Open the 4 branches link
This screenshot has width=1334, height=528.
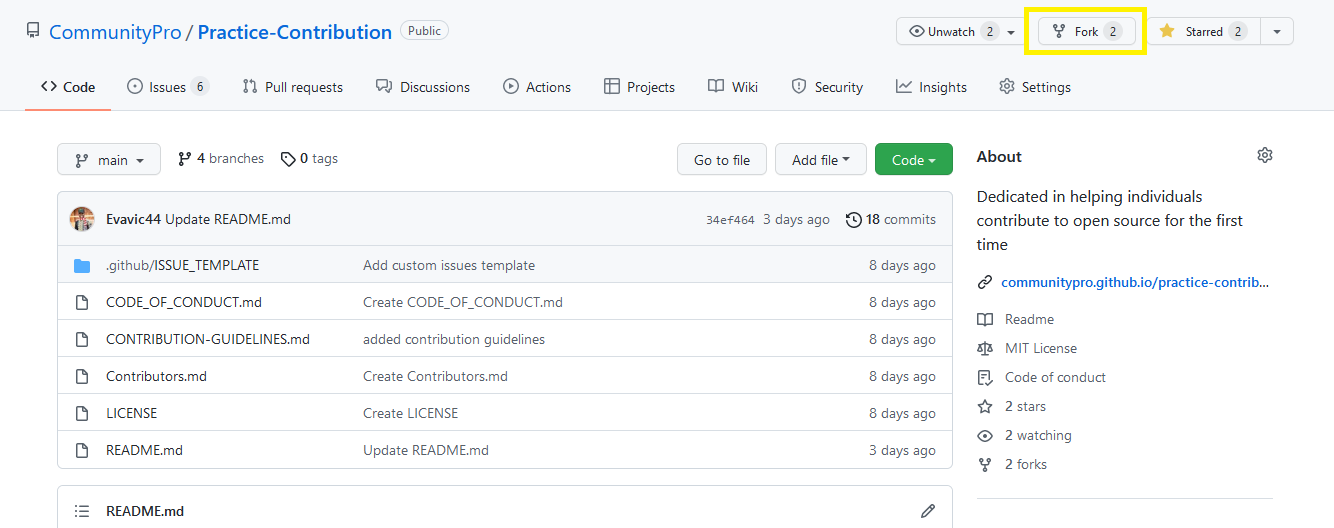pyautogui.click(x=221, y=159)
